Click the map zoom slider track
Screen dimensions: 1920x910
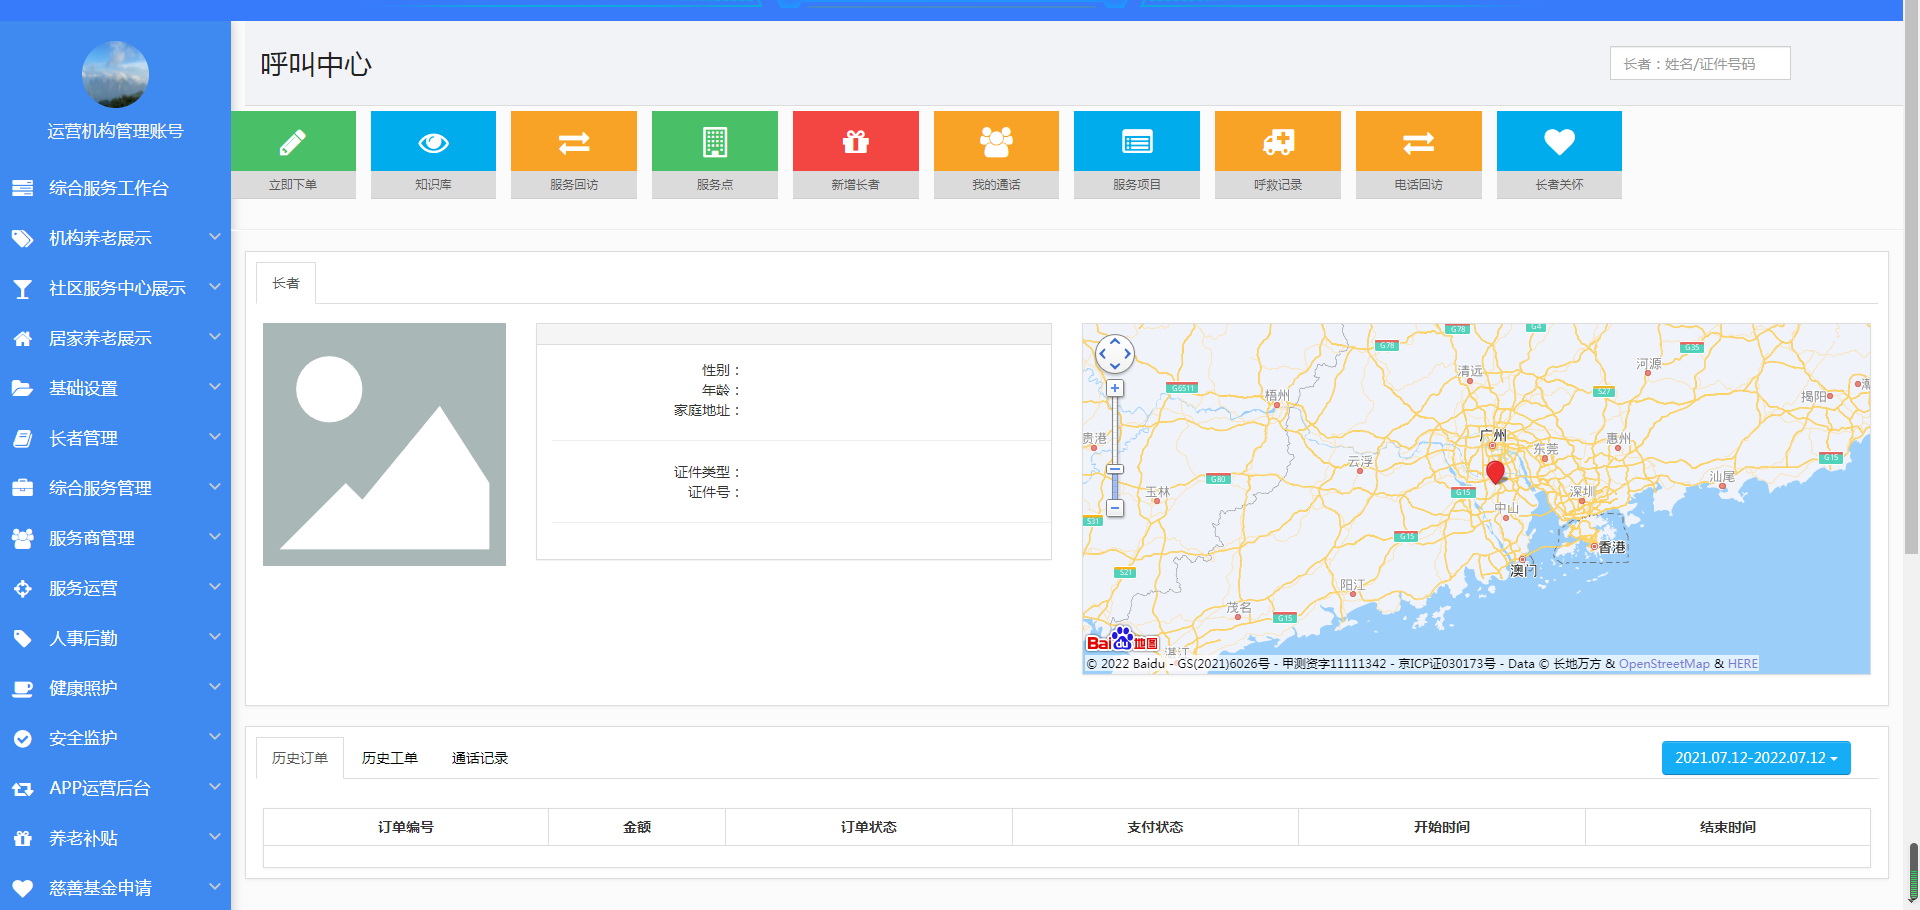1115,430
